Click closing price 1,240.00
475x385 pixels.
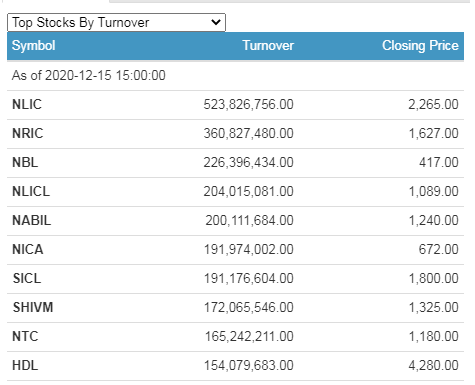point(434,220)
